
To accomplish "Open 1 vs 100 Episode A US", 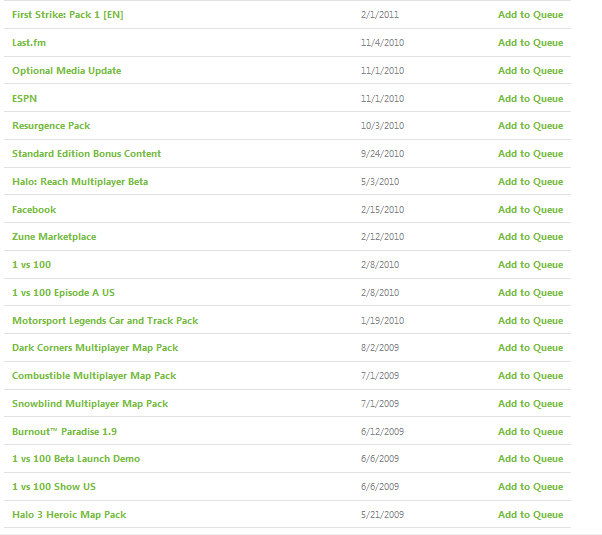I will 63,293.
